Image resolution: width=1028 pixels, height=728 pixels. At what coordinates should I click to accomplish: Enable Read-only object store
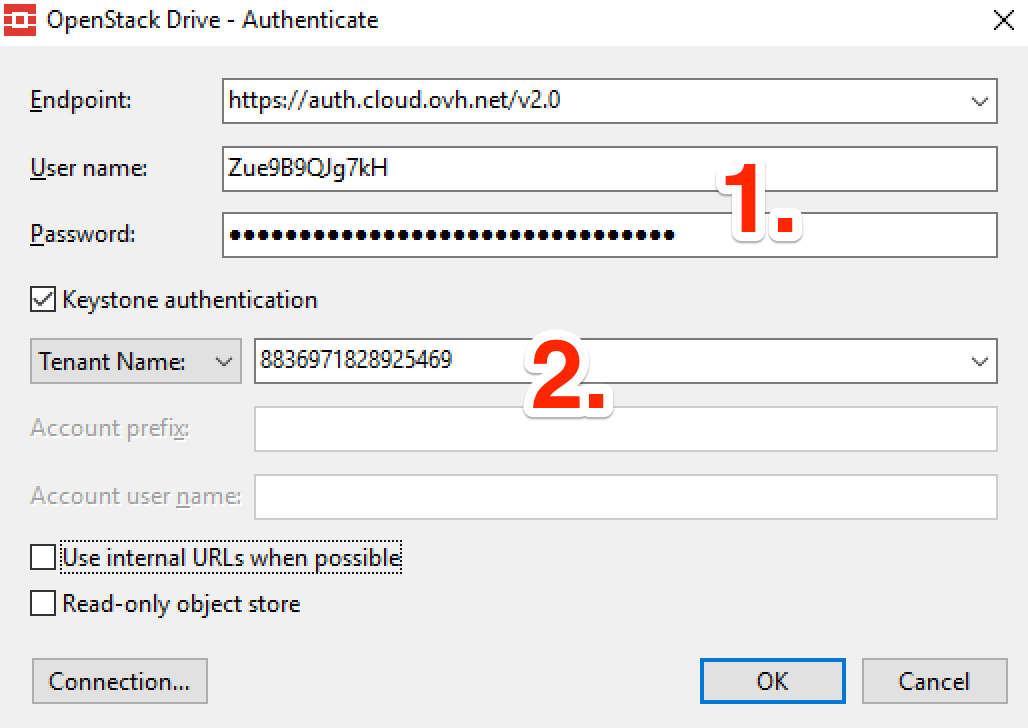point(42,603)
